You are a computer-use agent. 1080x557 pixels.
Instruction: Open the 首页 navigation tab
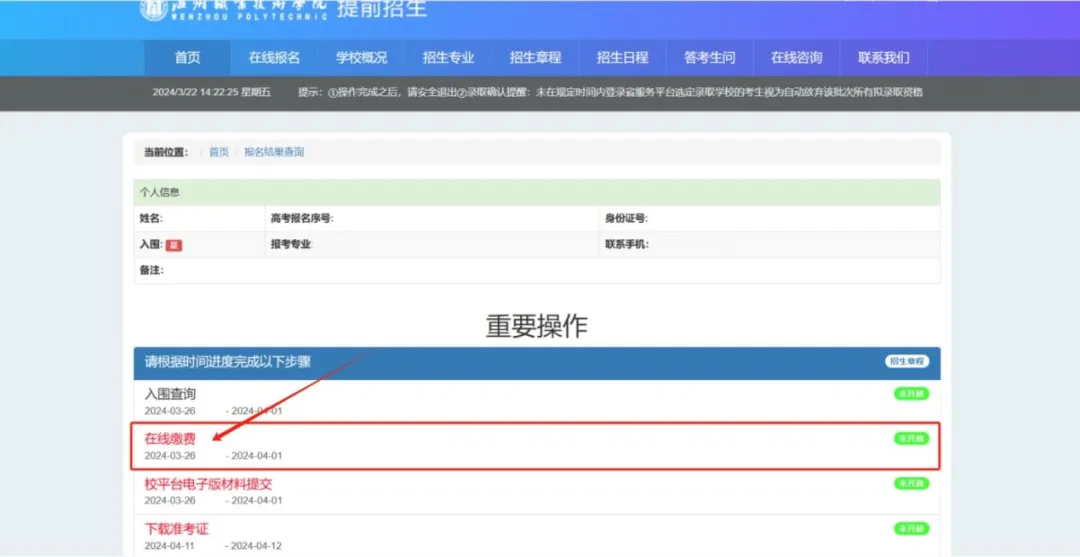(187, 58)
